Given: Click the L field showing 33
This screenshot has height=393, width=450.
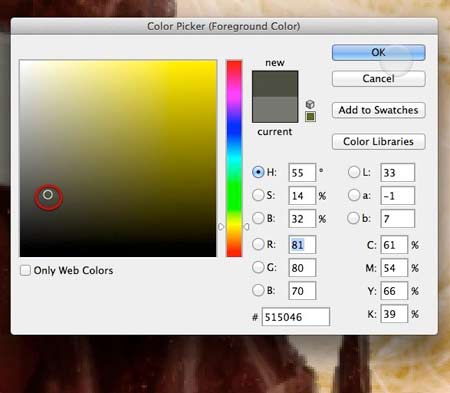Looking at the screenshot, I should pyautogui.click(x=398, y=172).
